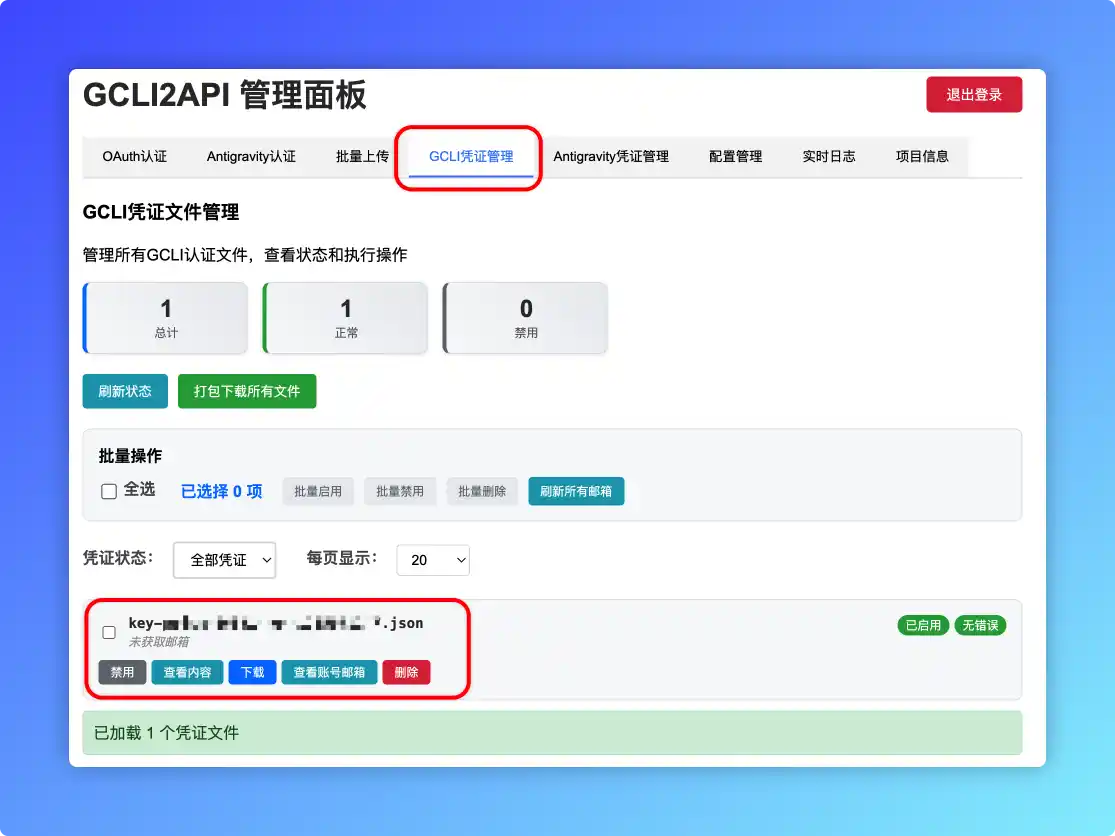Expand the 凭证状态 dropdown showing 全部凭证
The width and height of the screenshot is (1115, 836).
(x=225, y=560)
